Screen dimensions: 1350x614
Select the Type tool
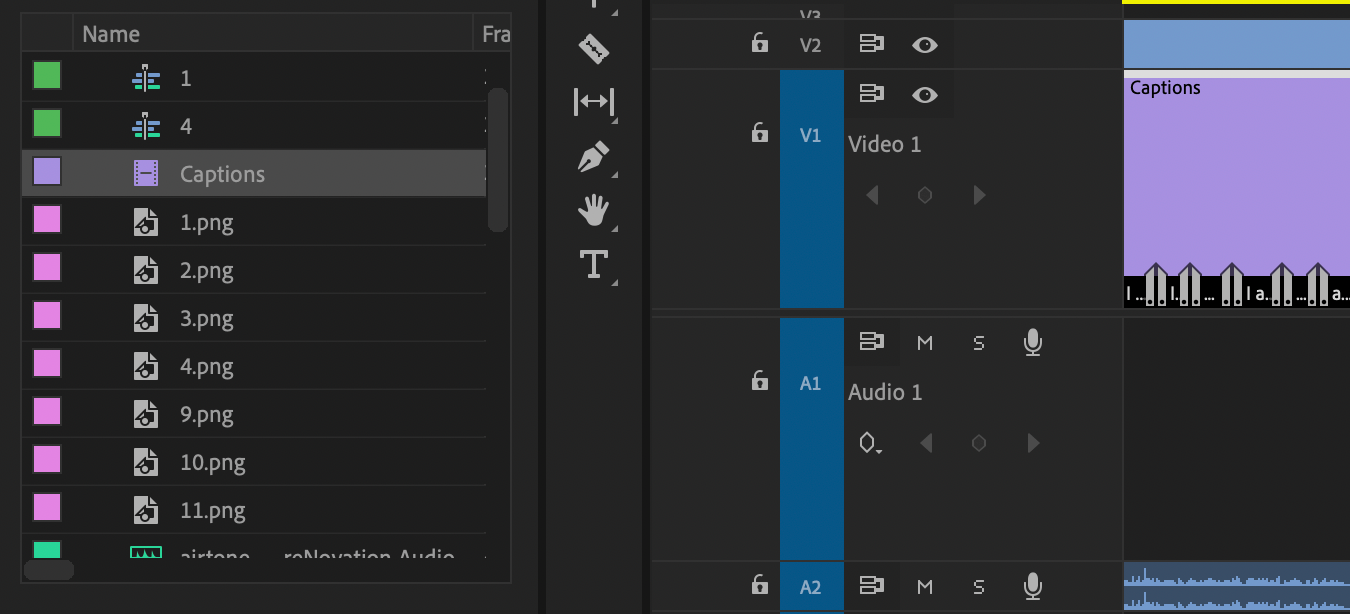[594, 264]
